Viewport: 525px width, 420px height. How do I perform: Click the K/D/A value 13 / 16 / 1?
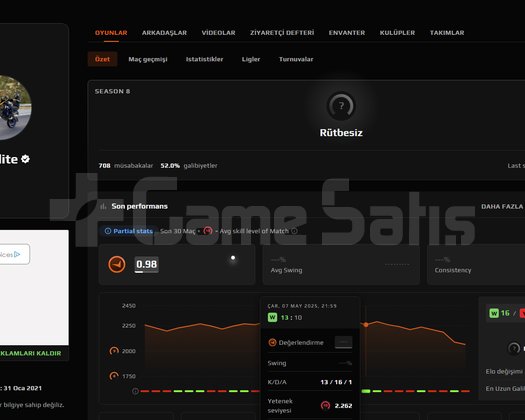click(x=336, y=382)
